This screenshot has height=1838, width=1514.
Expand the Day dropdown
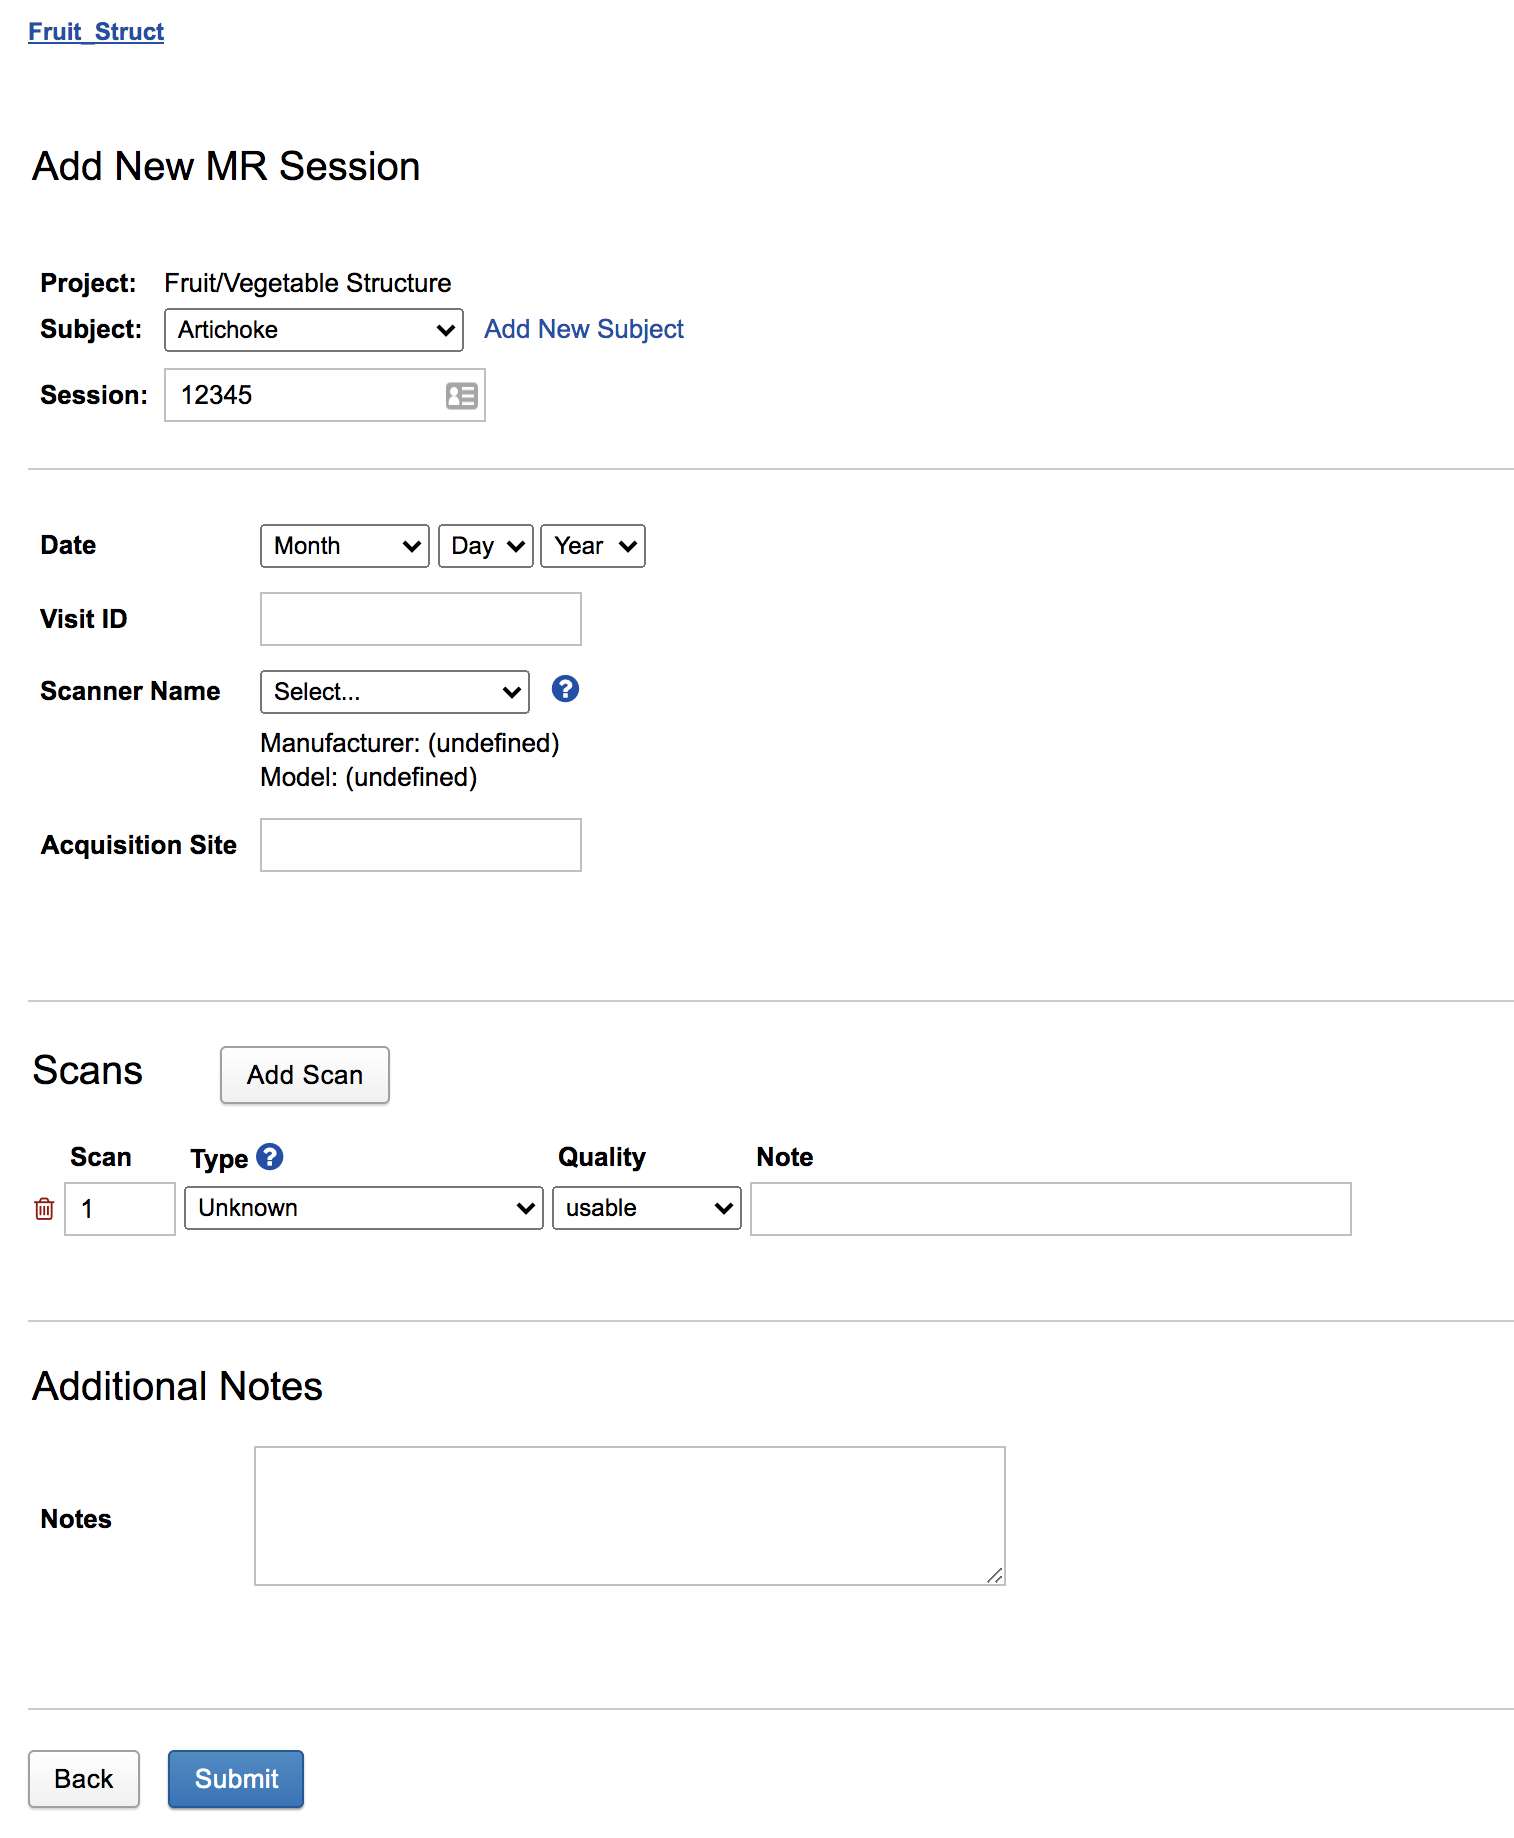[x=486, y=546]
